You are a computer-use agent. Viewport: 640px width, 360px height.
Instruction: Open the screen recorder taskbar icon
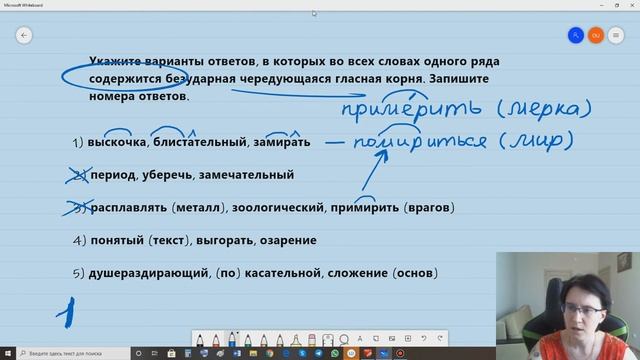400,353
